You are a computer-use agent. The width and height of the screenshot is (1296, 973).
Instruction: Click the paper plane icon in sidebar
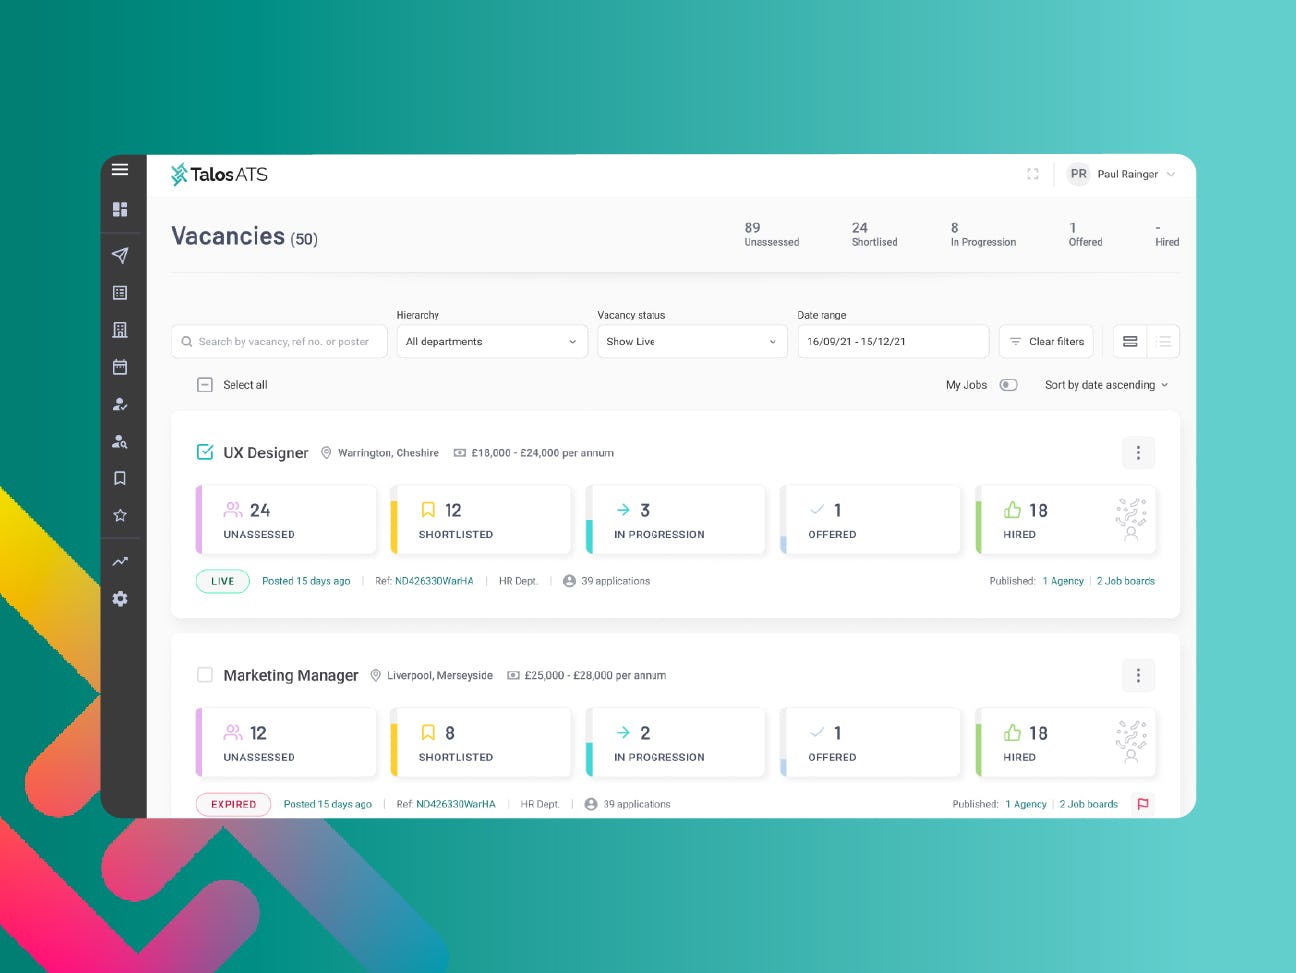pyautogui.click(x=120, y=255)
